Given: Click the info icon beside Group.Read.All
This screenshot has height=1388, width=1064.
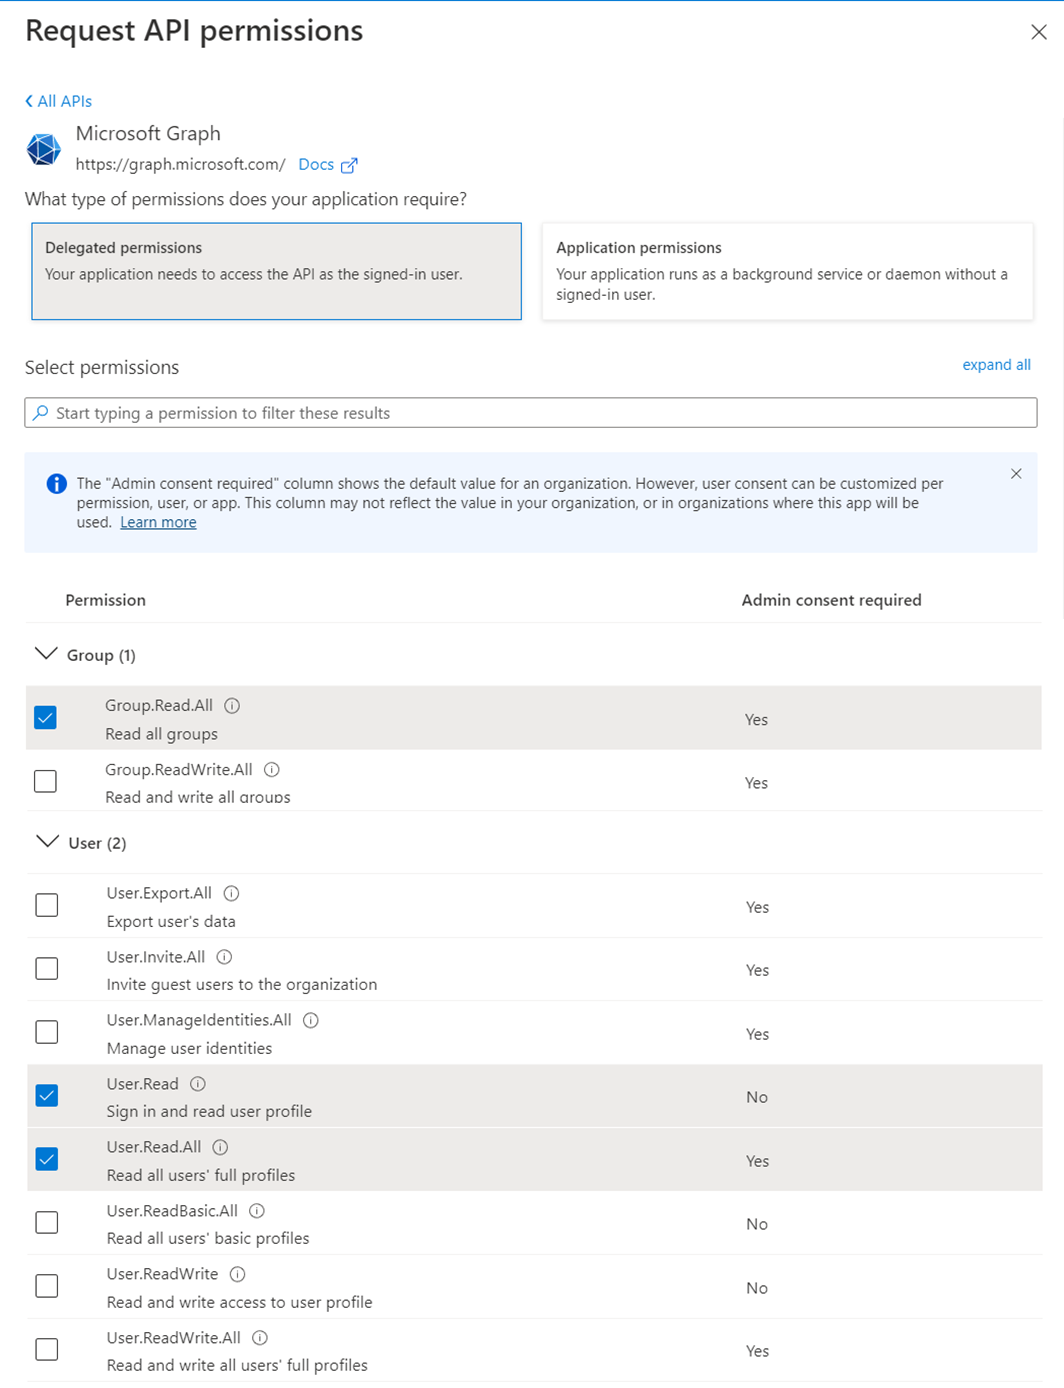Looking at the screenshot, I should (232, 706).
